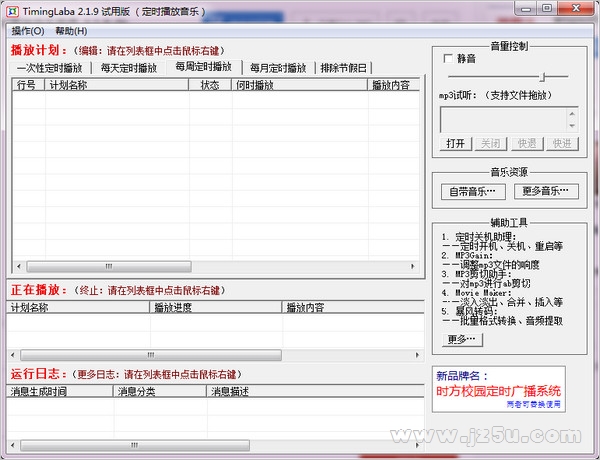Click left scroll arrow of 运行日志 list
Screen dimensions: 600x460
(x=13, y=445)
